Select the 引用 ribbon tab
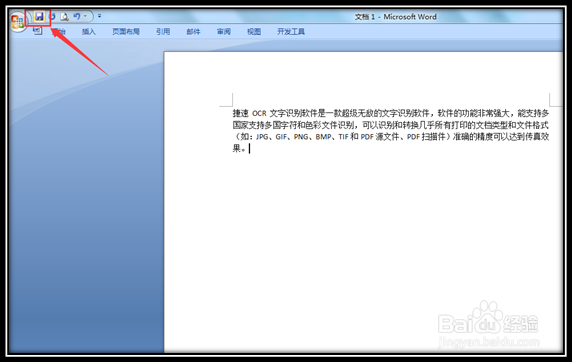572x362 pixels. point(163,32)
